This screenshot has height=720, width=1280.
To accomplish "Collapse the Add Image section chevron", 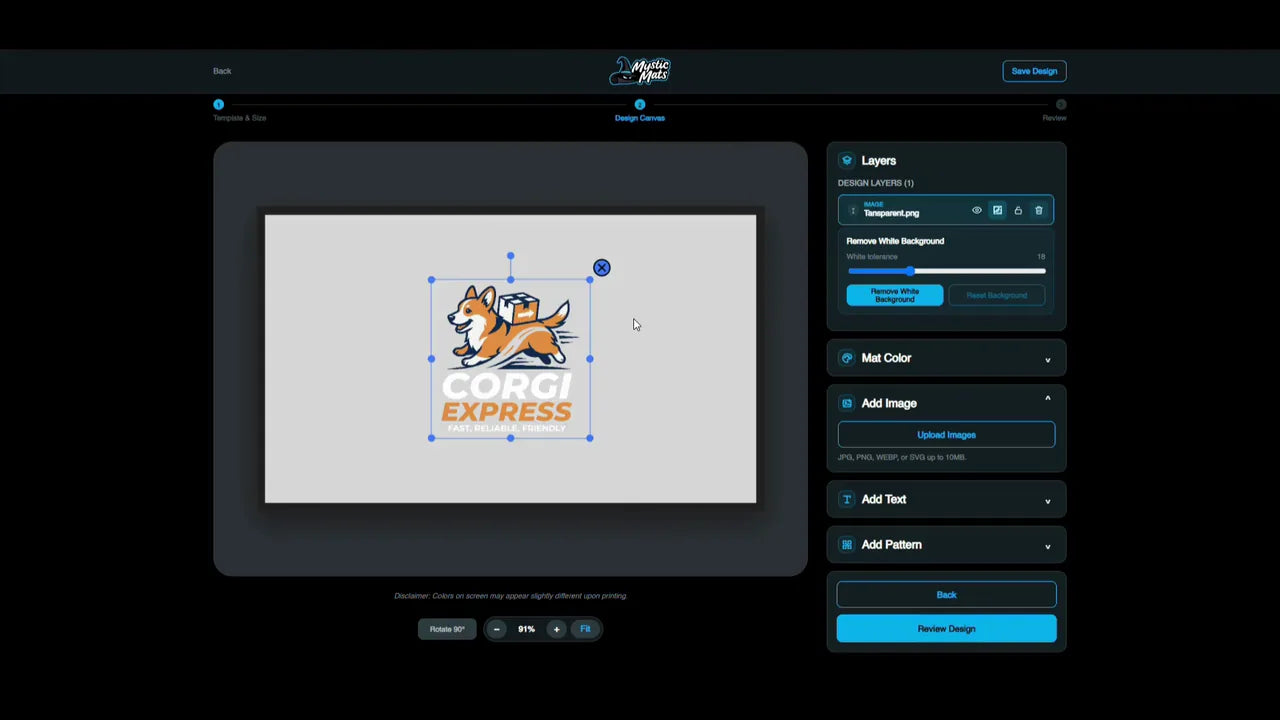I will (1048, 399).
